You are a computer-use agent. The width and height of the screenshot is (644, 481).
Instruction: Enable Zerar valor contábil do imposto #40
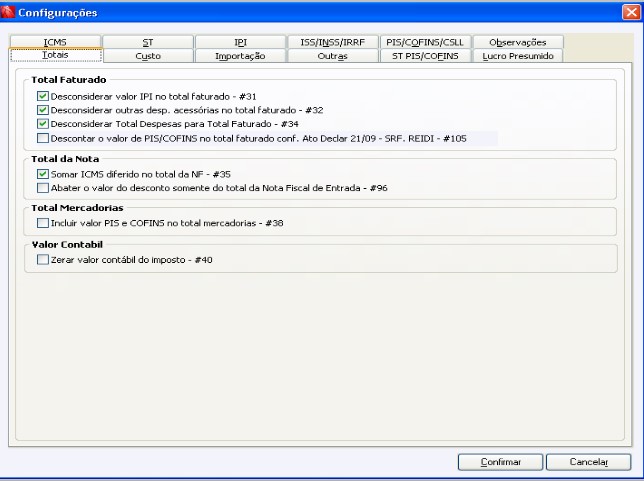pyautogui.click(x=43, y=260)
